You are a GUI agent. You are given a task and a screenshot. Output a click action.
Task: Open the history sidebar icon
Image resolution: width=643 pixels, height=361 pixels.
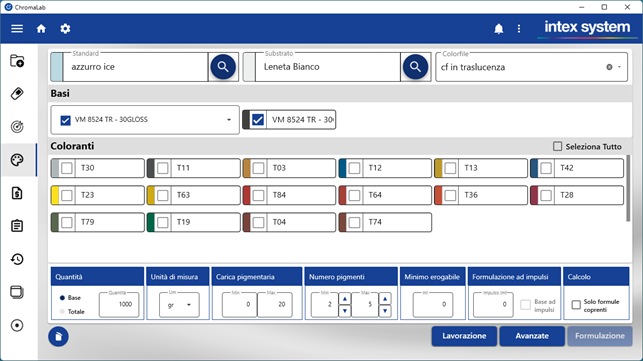point(17,259)
